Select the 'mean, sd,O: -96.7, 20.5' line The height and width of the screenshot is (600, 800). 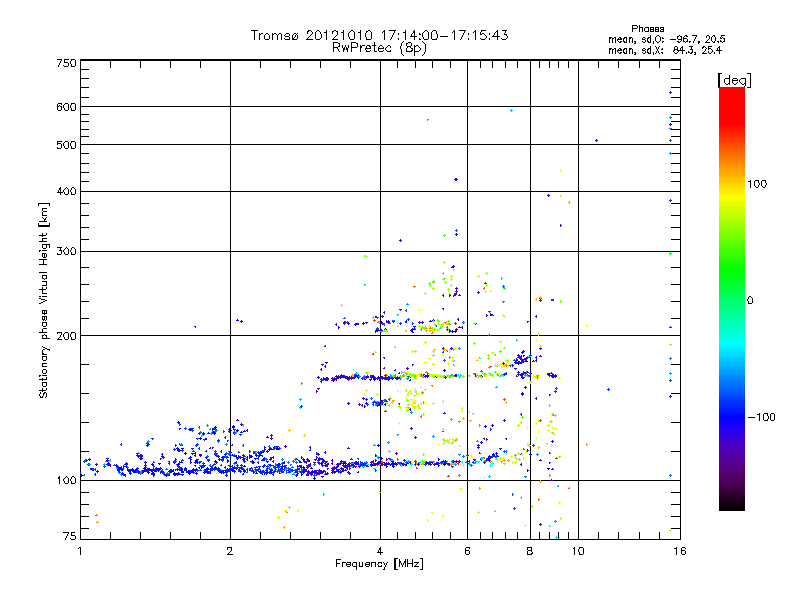pyautogui.click(x=666, y=39)
